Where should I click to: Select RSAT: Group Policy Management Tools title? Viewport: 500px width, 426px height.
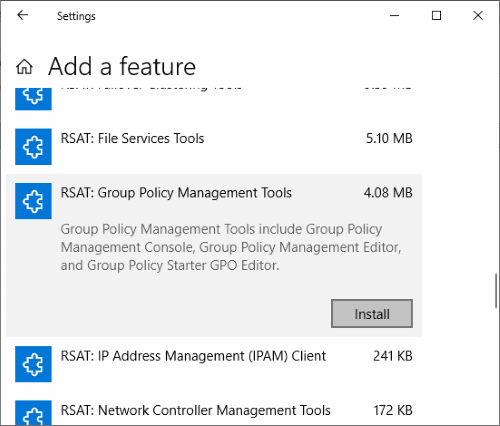(176, 193)
